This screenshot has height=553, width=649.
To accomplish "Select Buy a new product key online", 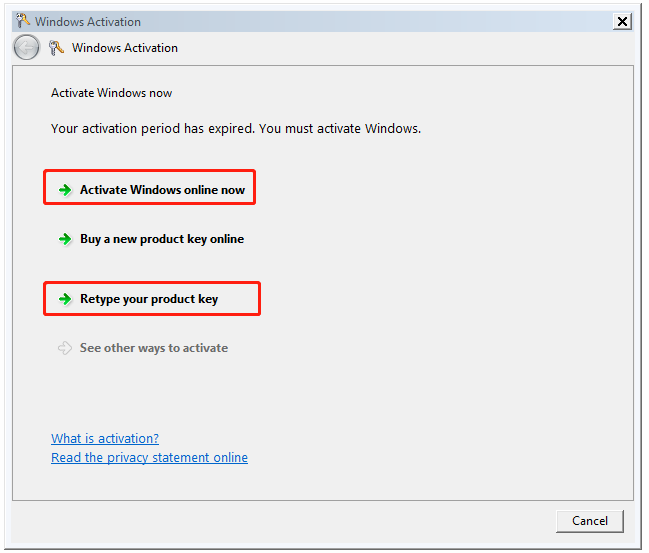I will point(162,239).
